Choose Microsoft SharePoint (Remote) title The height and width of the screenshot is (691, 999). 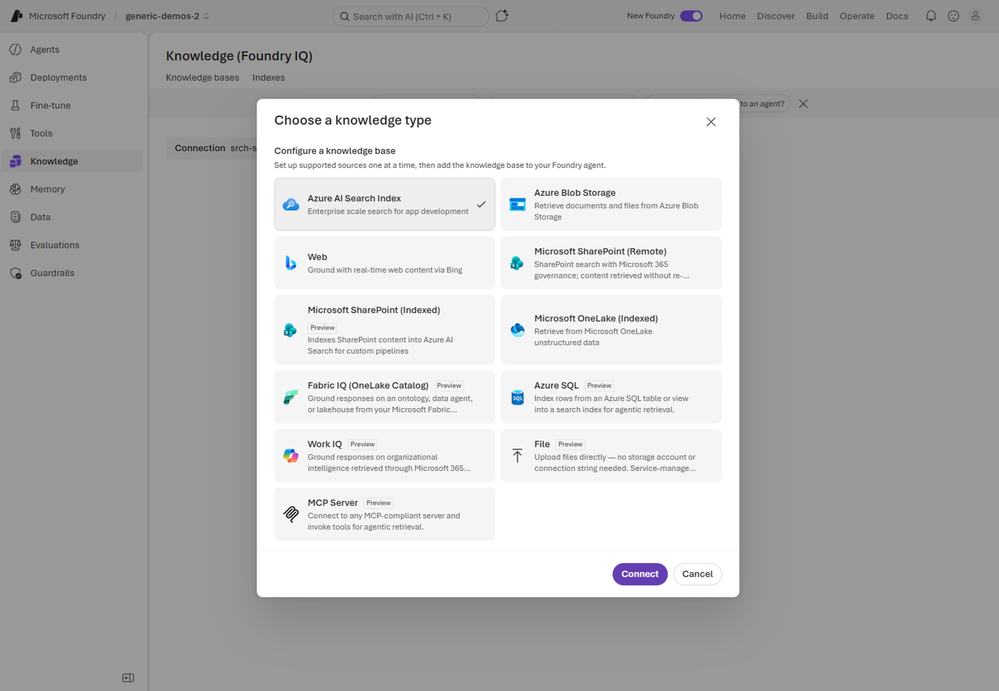600,251
